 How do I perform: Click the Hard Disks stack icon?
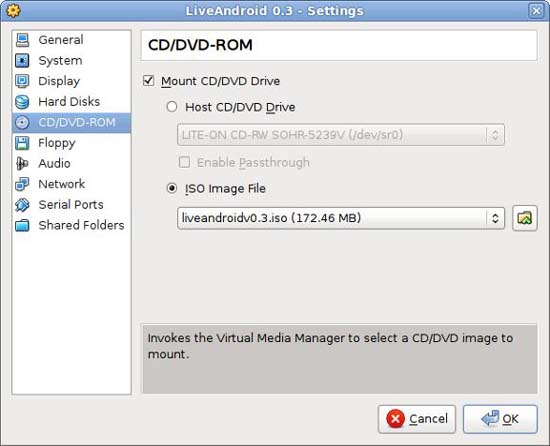[x=22, y=102]
